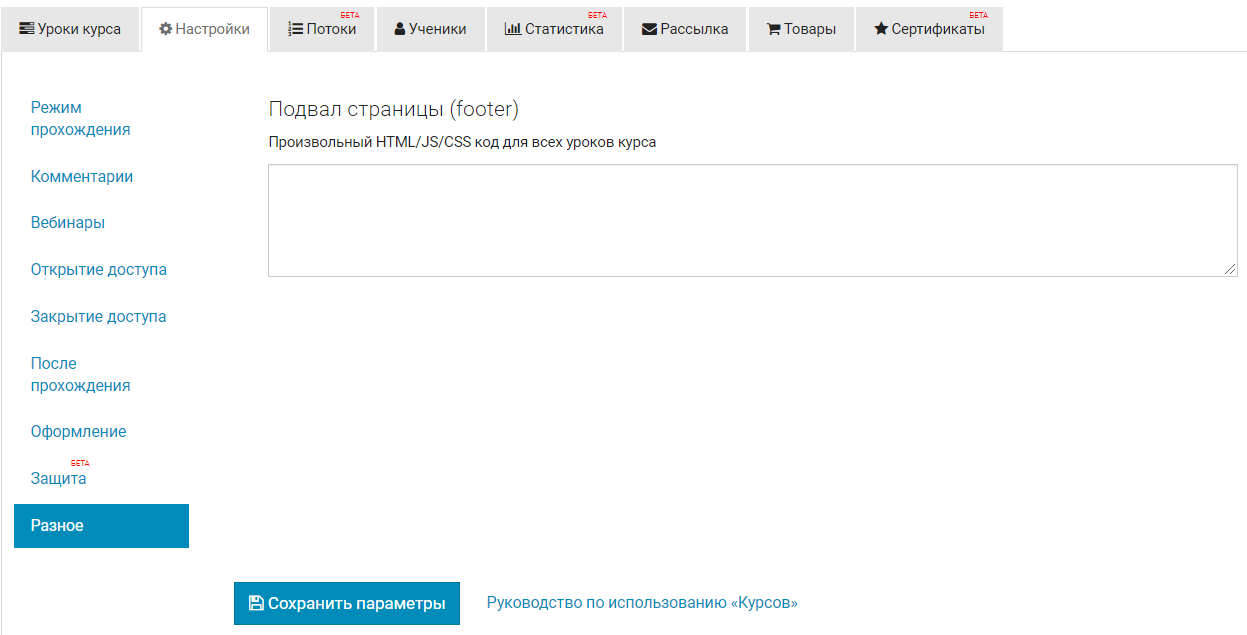Click inside the footer HTML code textarea
Image resolution: width=1247 pixels, height=635 pixels.
752,220
